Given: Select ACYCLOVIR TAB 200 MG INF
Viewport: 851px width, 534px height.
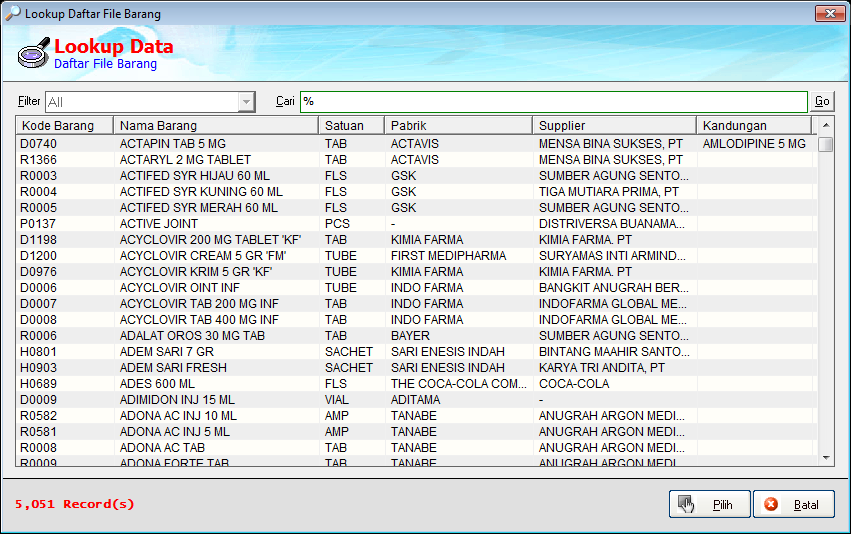Looking at the screenshot, I should [416, 304].
